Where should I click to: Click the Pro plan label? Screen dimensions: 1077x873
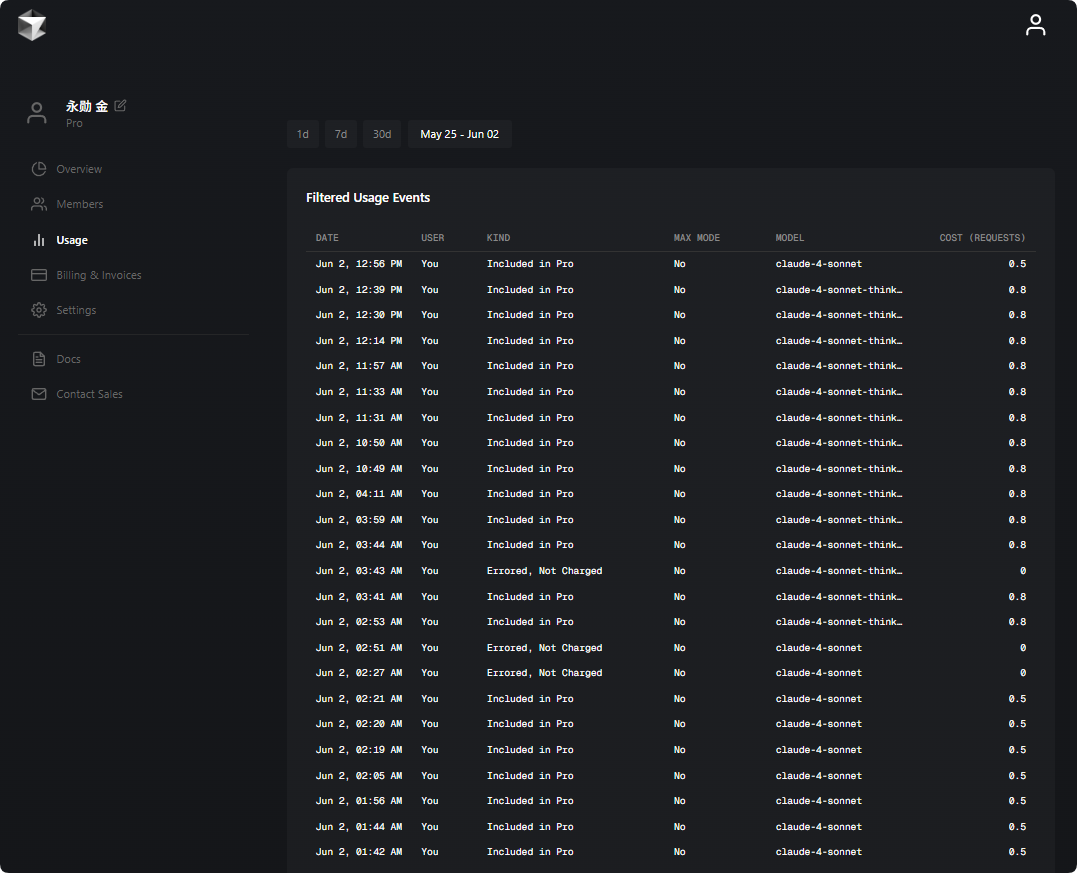74,123
